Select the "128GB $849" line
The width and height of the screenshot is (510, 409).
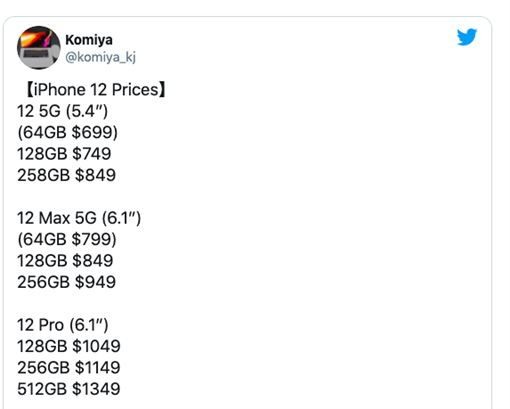(65, 261)
